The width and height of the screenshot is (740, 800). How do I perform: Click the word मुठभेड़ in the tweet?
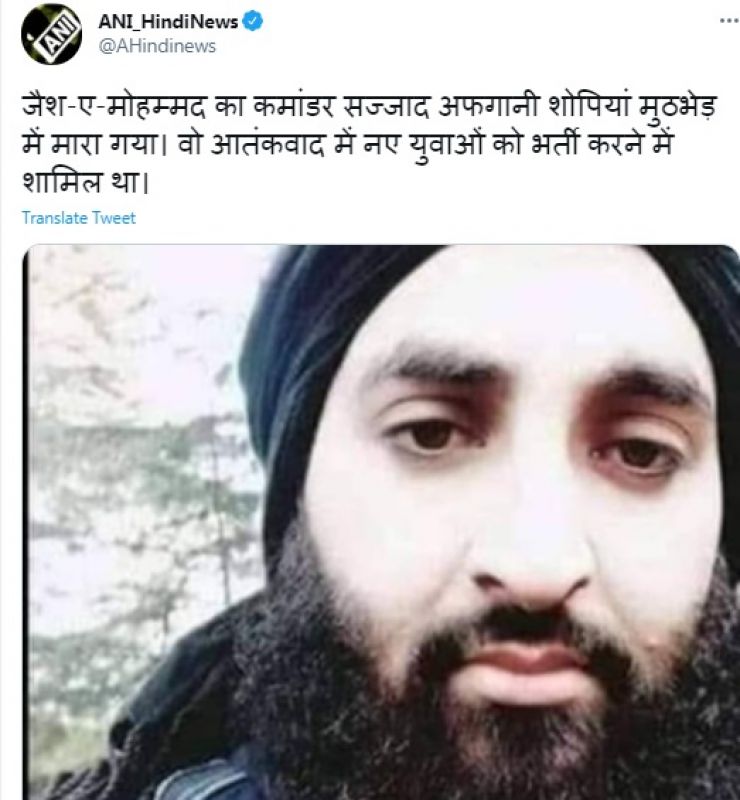click(x=678, y=108)
